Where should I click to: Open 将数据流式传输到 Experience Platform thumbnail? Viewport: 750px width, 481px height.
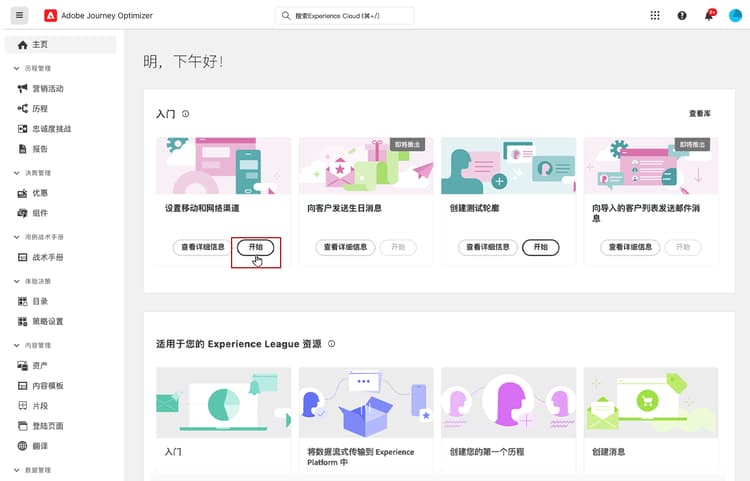click(x=366, y=403)
